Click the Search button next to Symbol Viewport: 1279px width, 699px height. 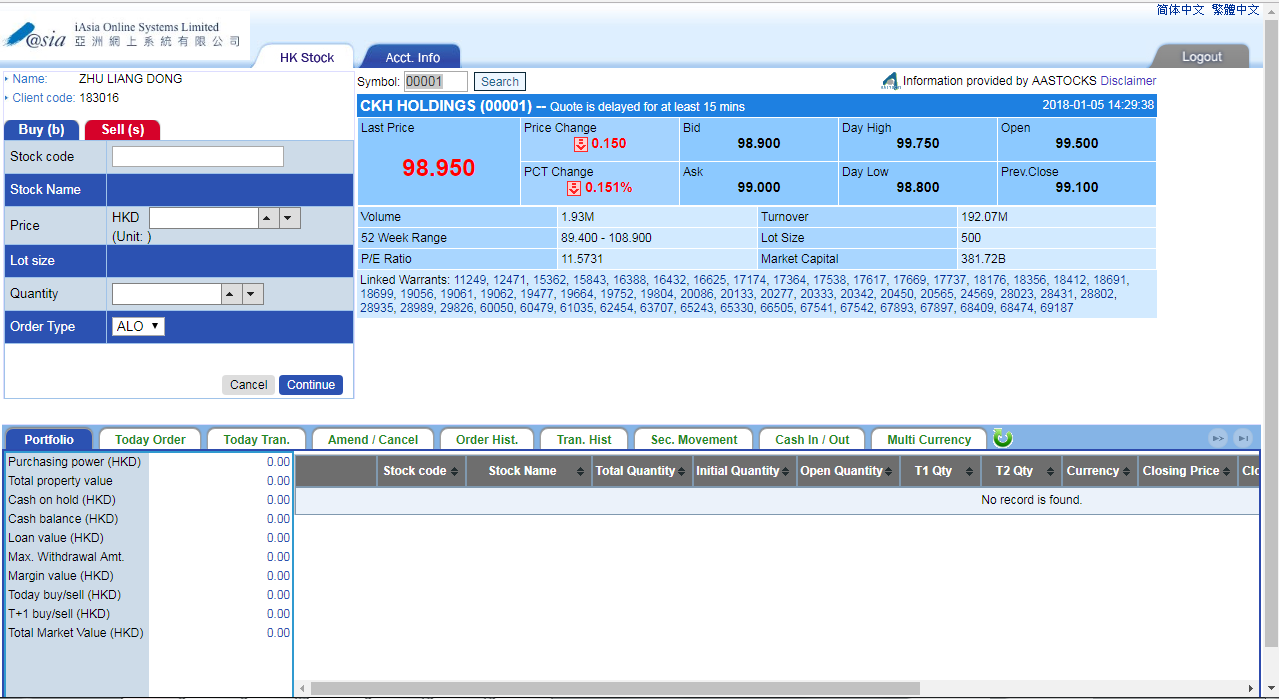[499, 82]
